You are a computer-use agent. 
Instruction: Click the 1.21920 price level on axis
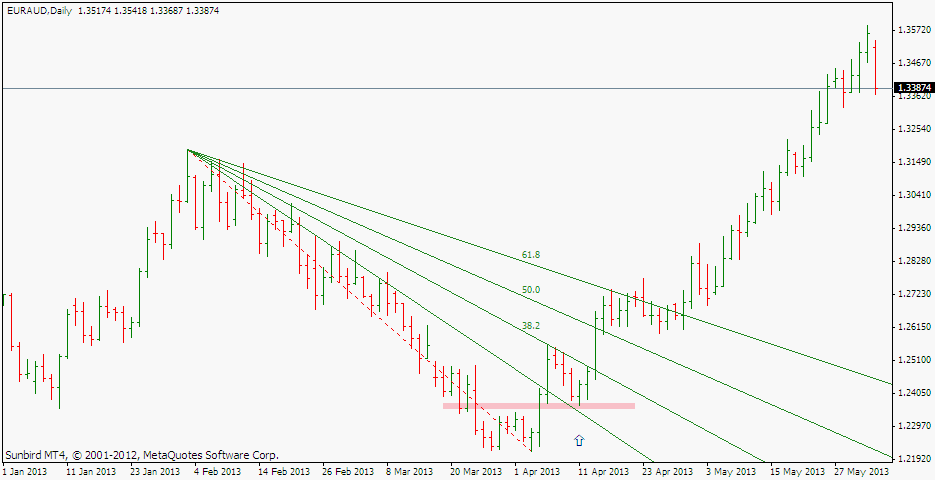909,458
